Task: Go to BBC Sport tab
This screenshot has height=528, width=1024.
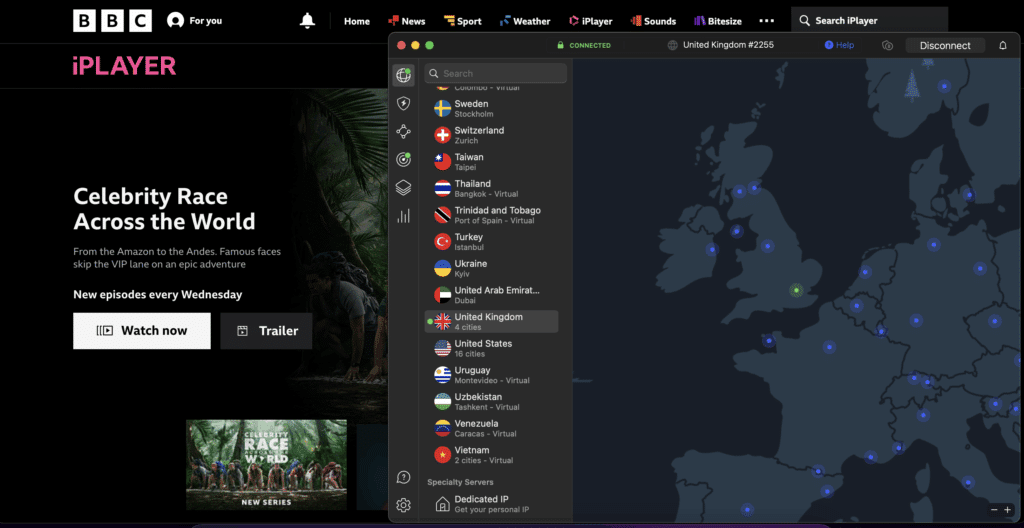Action: 462,21
